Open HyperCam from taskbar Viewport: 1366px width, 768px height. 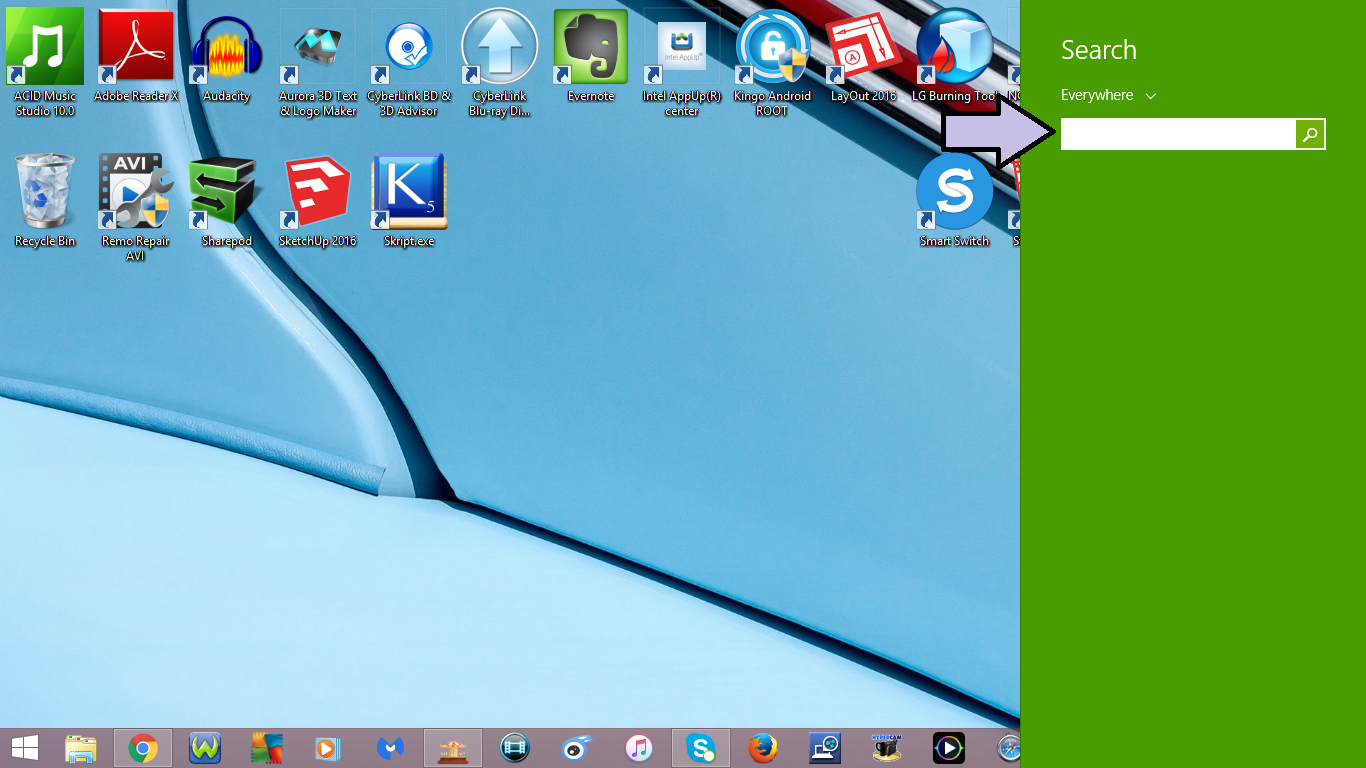[887, 748]
